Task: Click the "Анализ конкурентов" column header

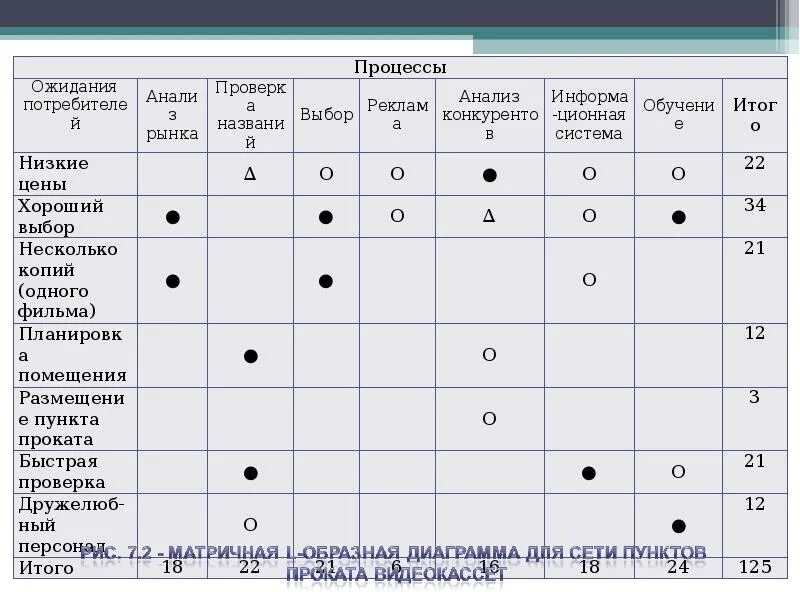Action: pyautogui.click(x=490, y=115)
